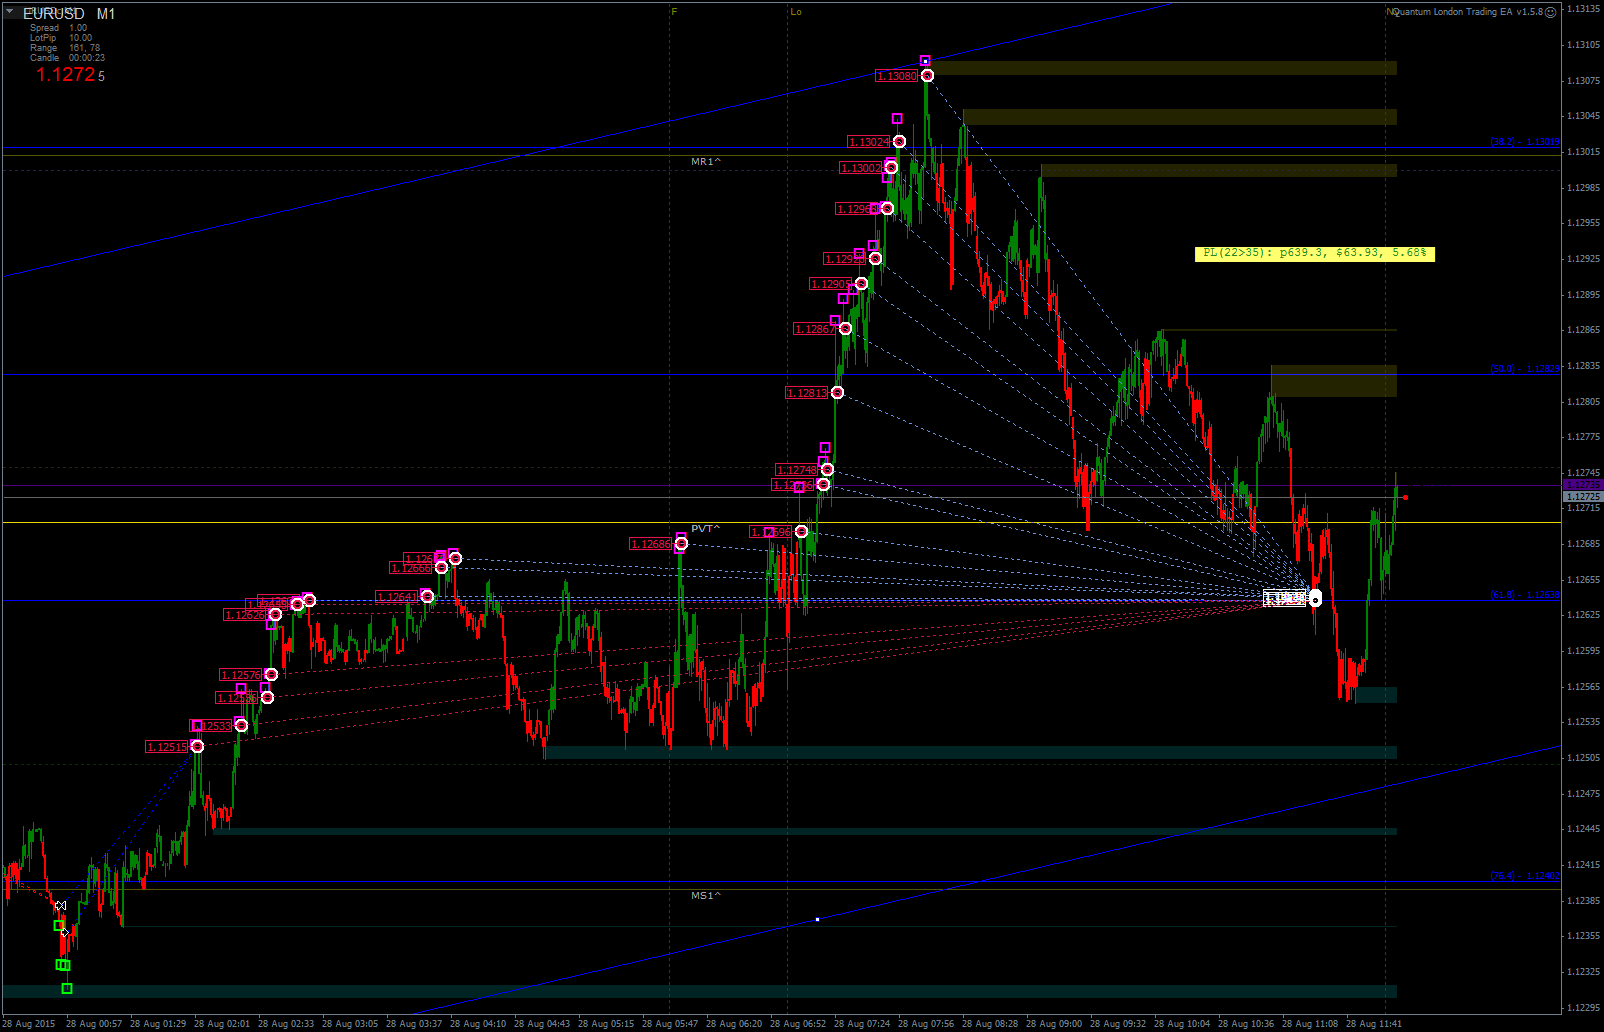Select the 1.12626 price label

[245, 615]
